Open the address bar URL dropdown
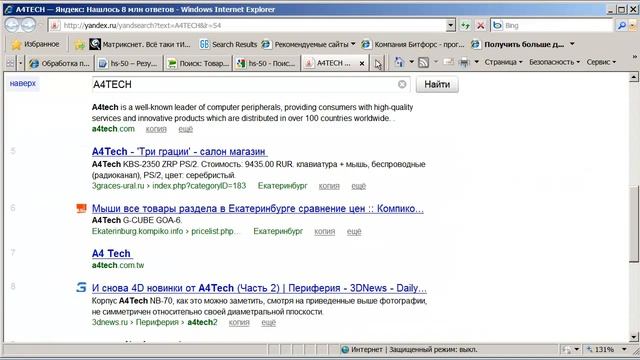The height and width of the screenshot is (360, 640). [x=450, y=25]
